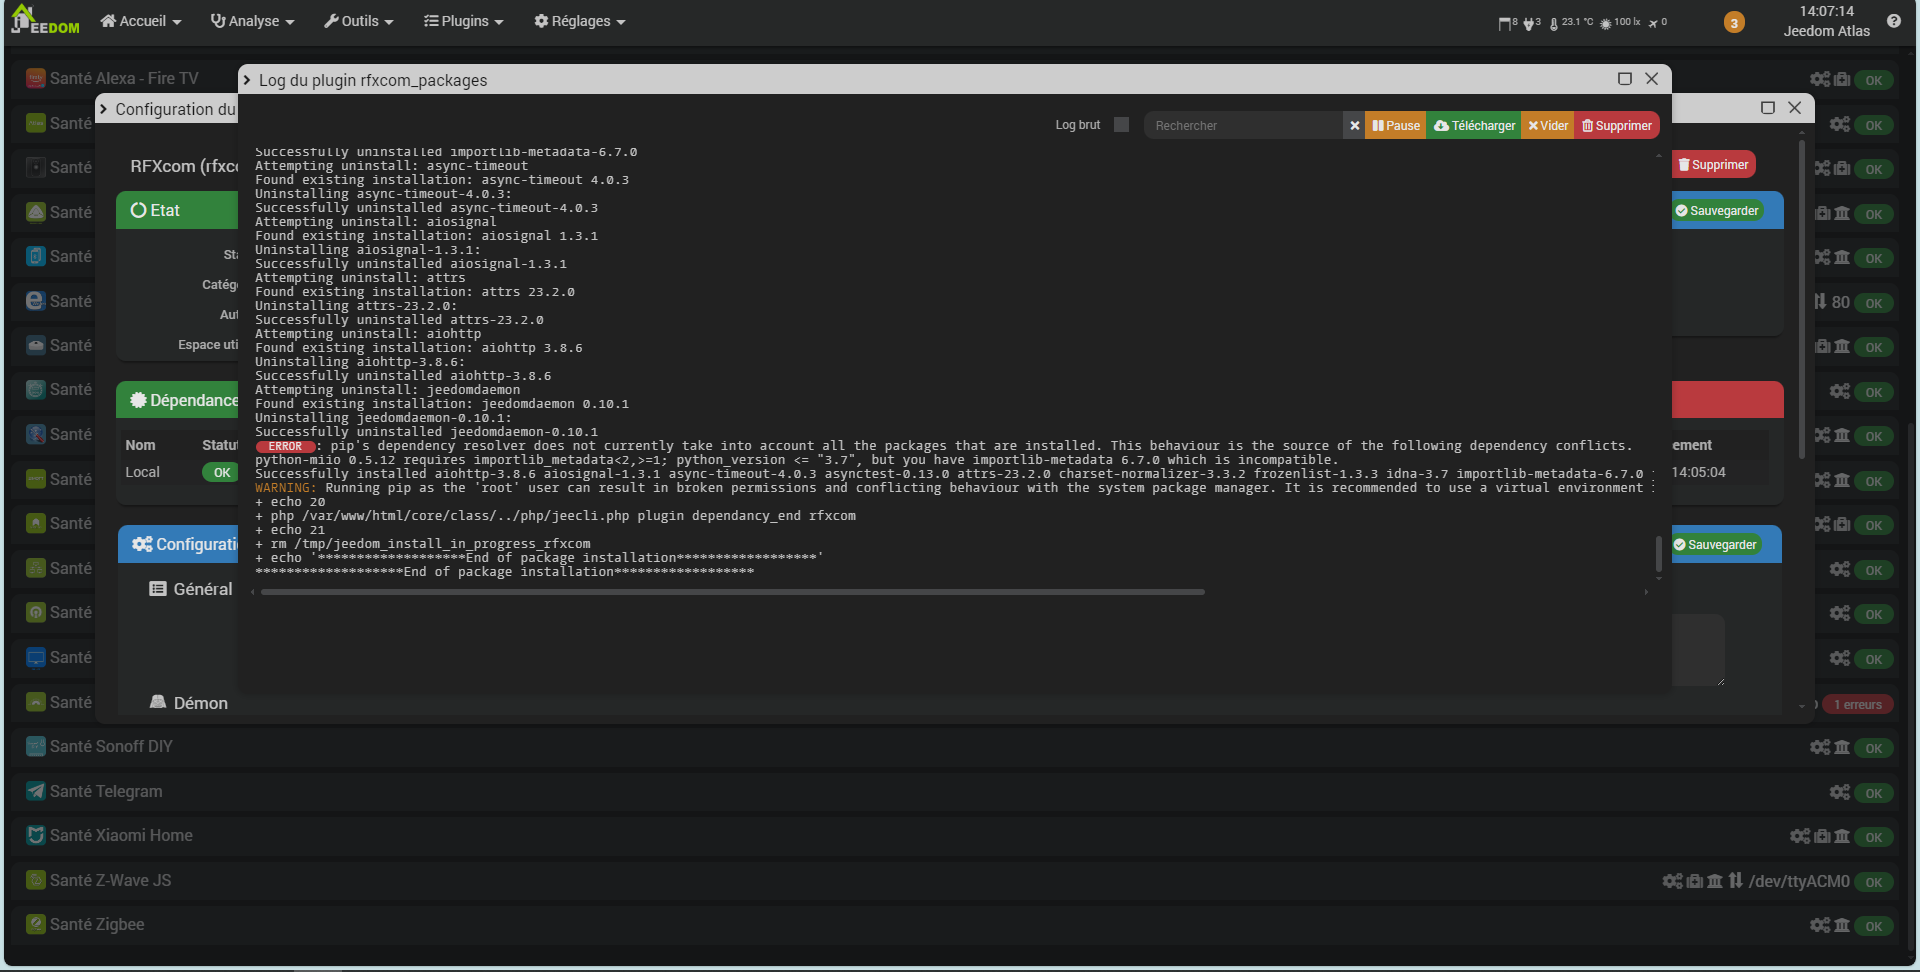Open the help question mark icon
Image resolution: width=1920 pixels, height=972 pixels.
point(1894,21)
